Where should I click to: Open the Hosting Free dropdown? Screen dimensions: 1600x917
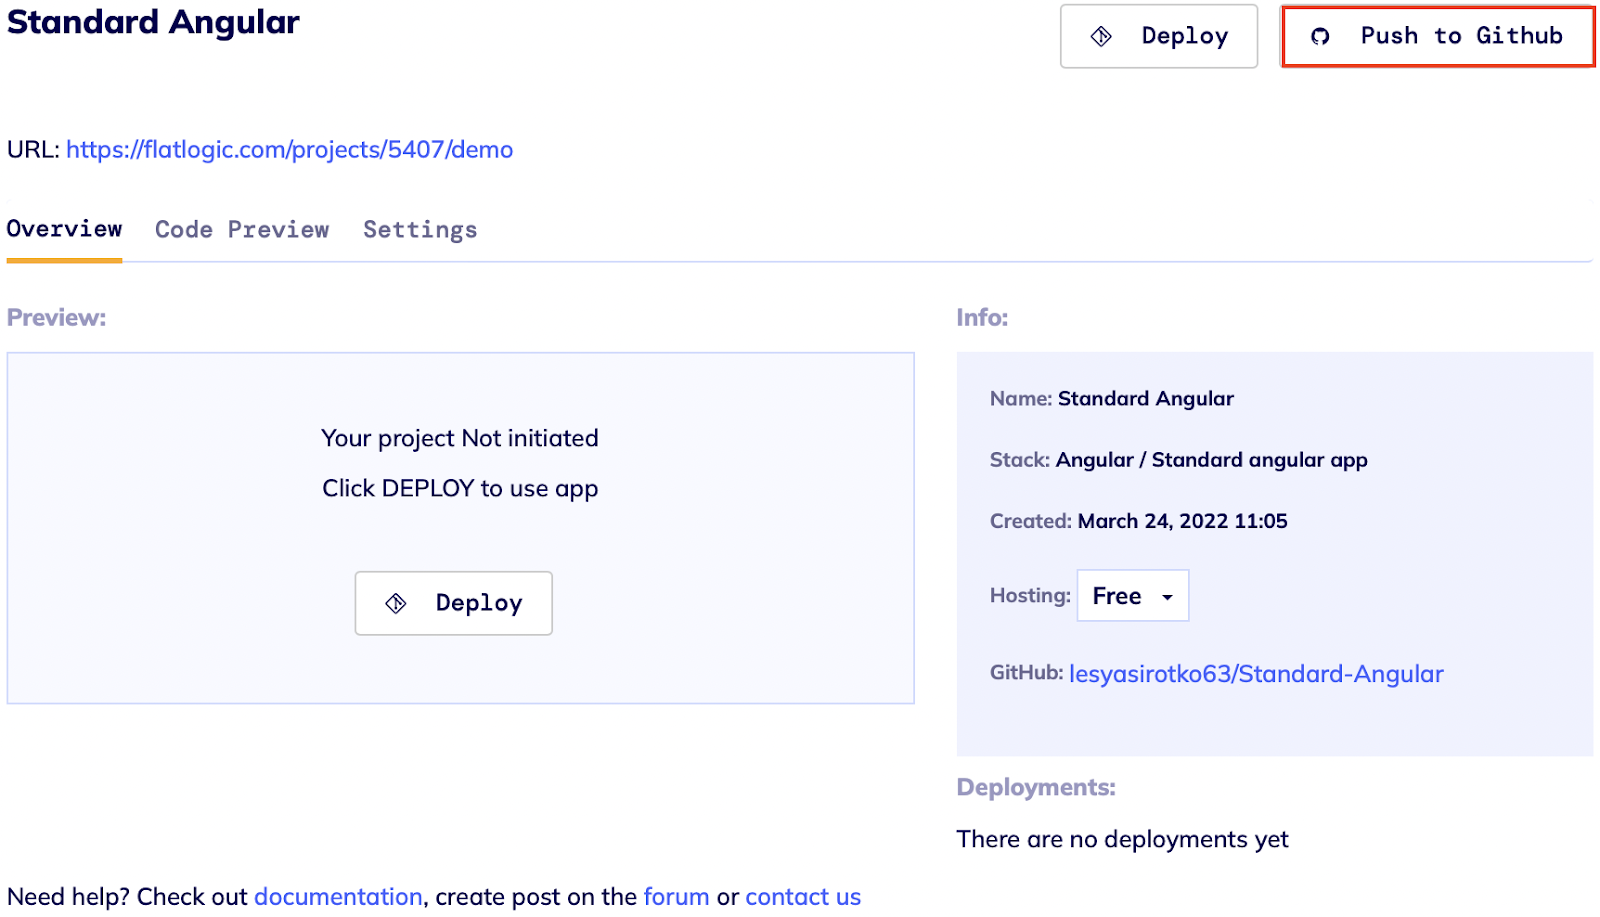tap(1132, 596)
